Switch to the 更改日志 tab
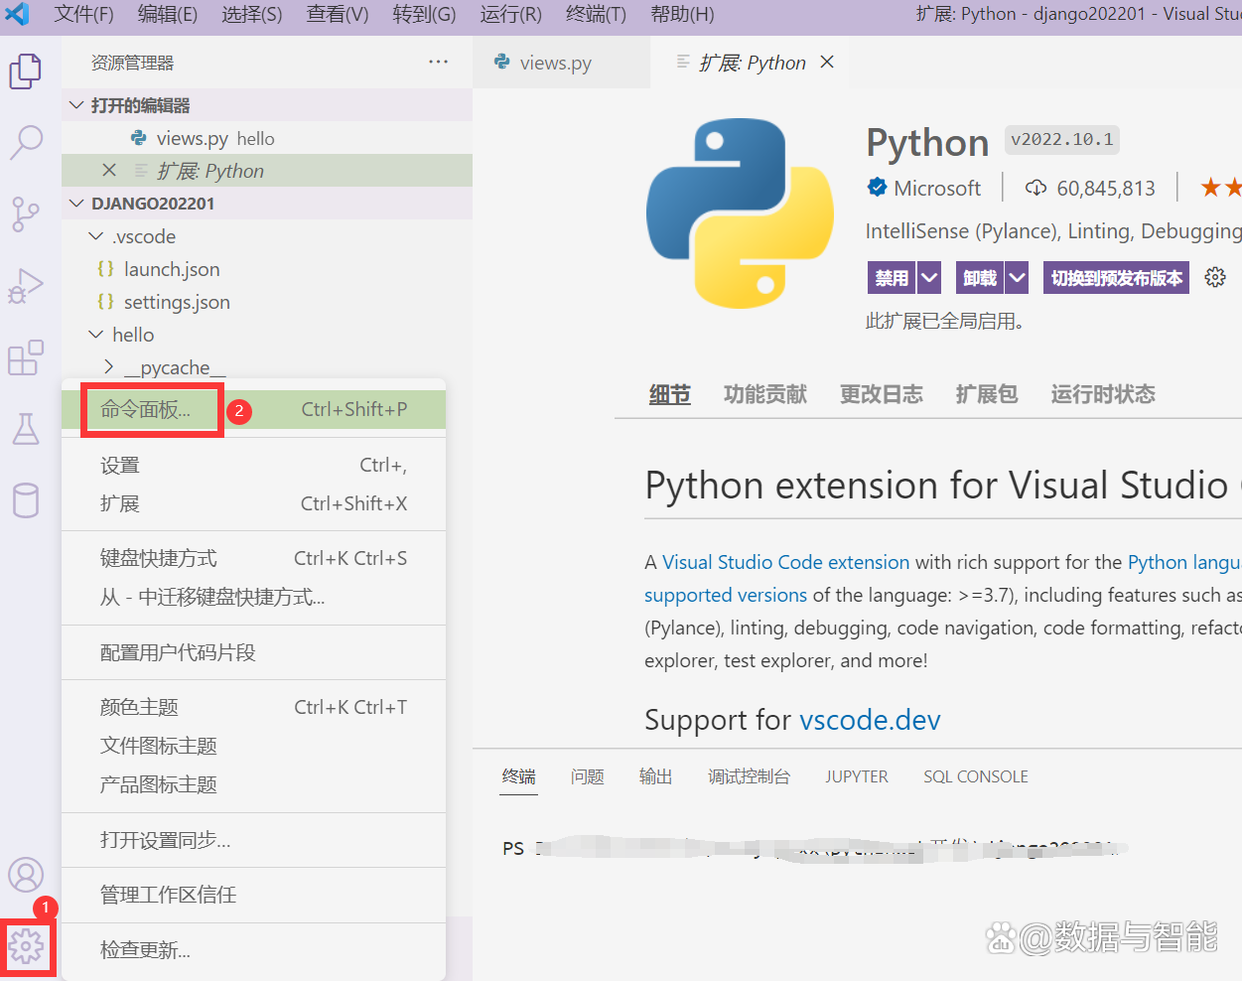 click(881, 394)
